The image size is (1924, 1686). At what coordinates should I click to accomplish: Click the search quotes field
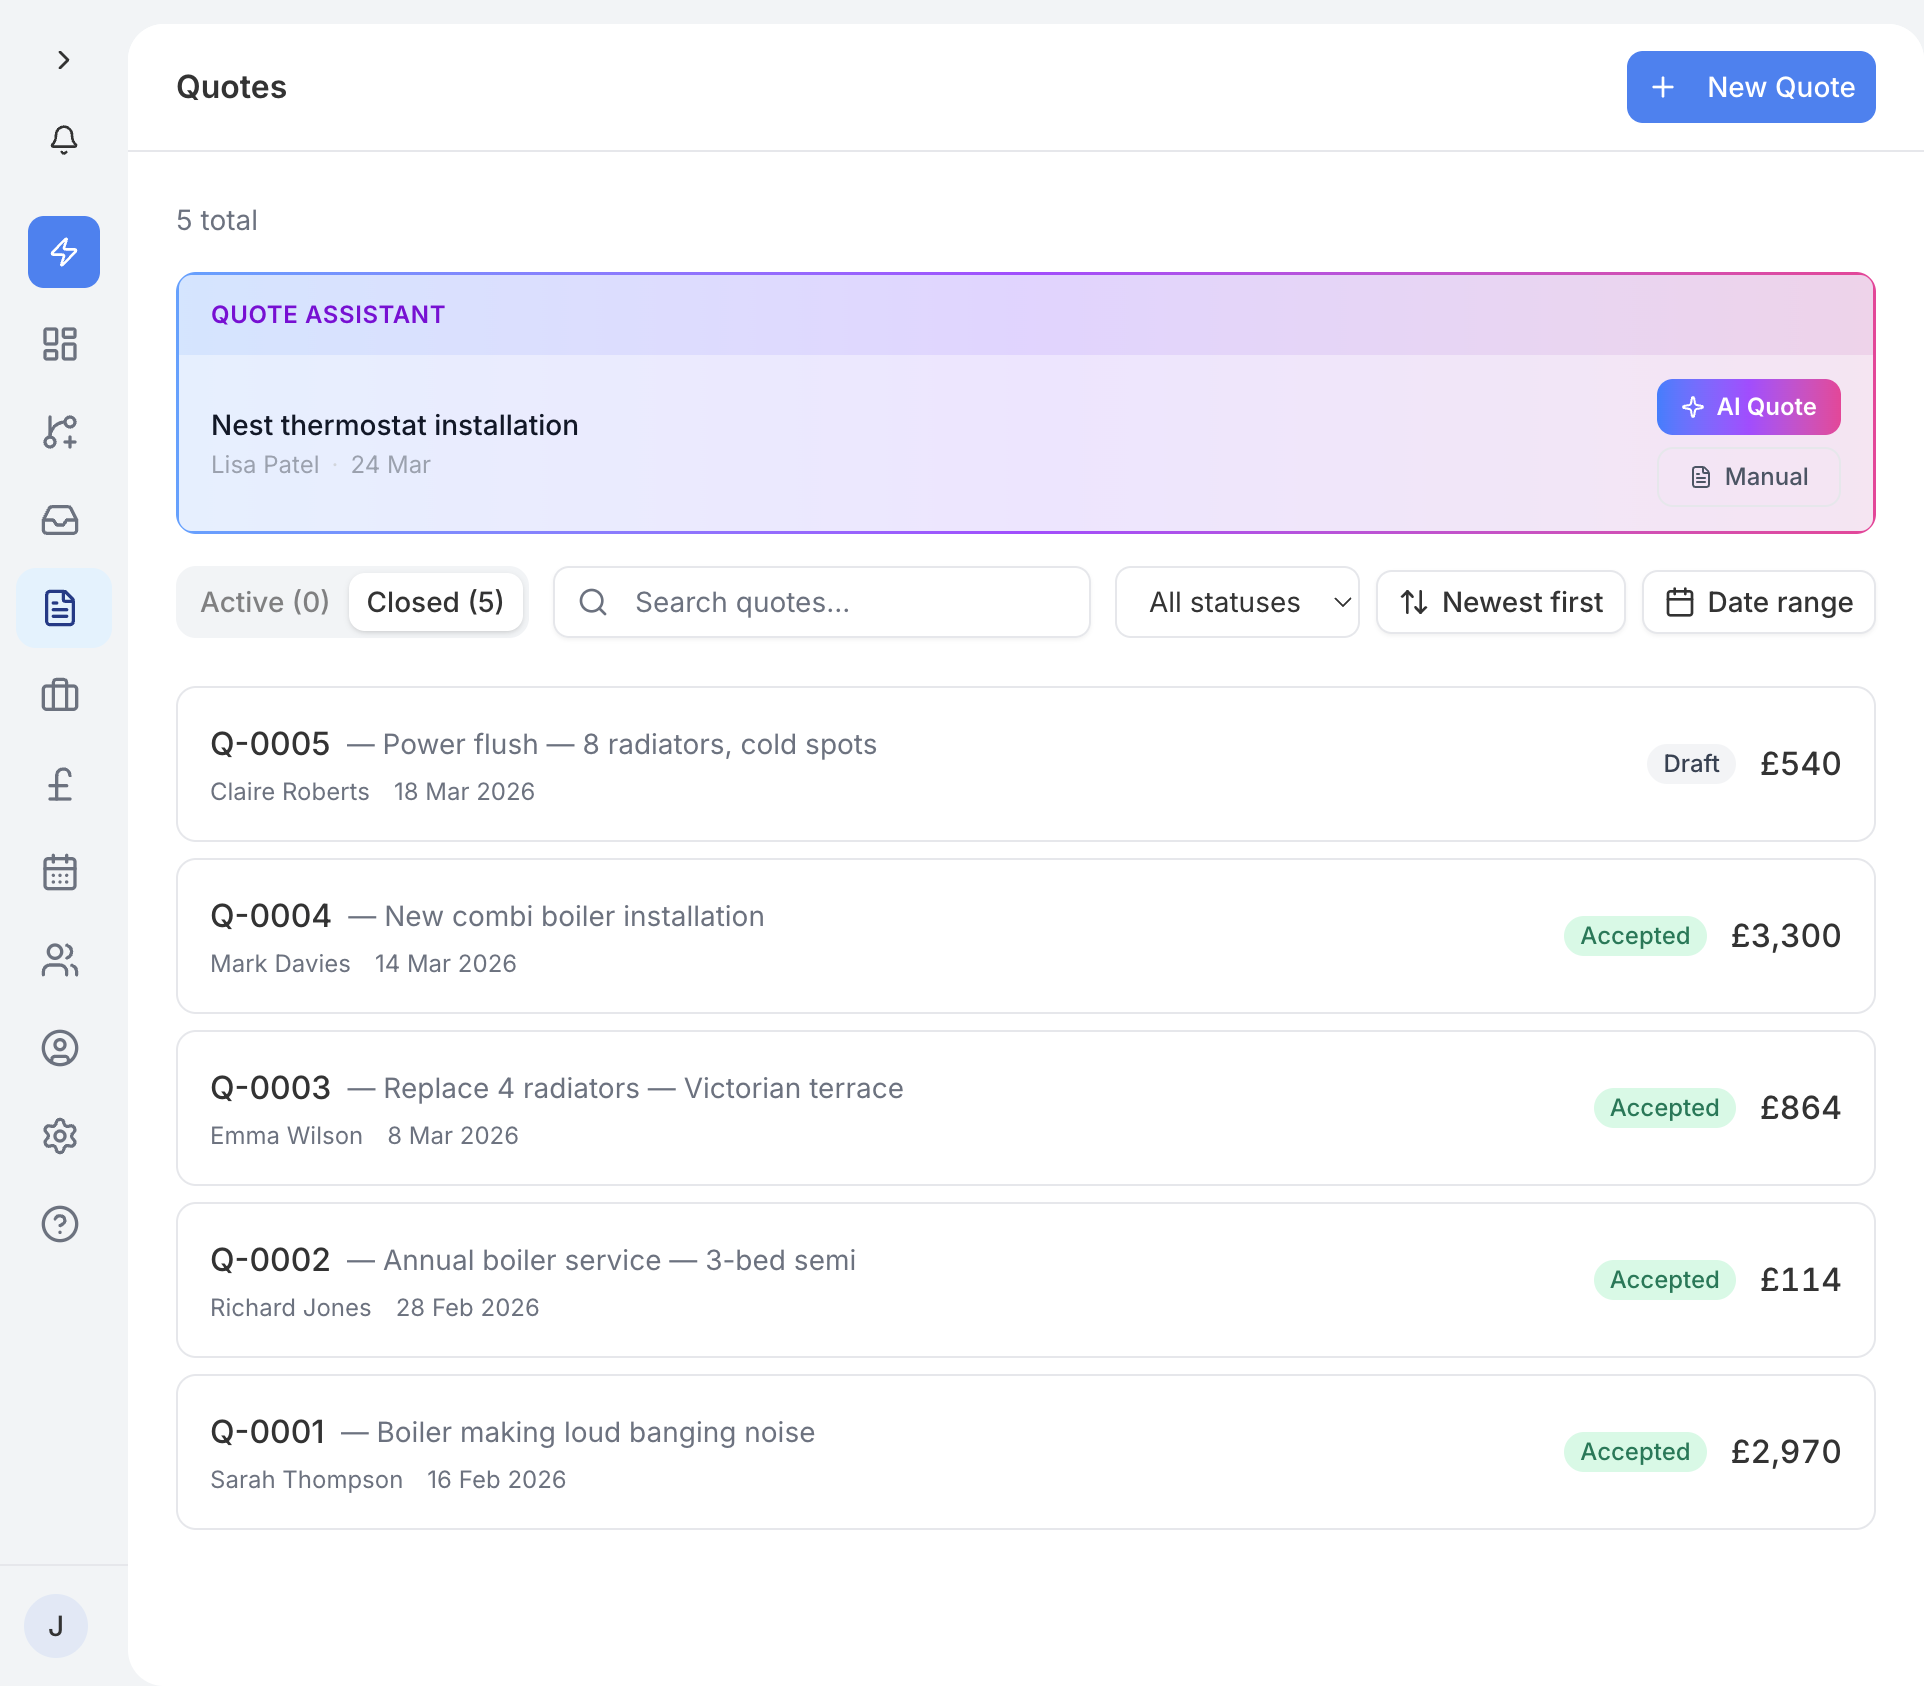821,601
